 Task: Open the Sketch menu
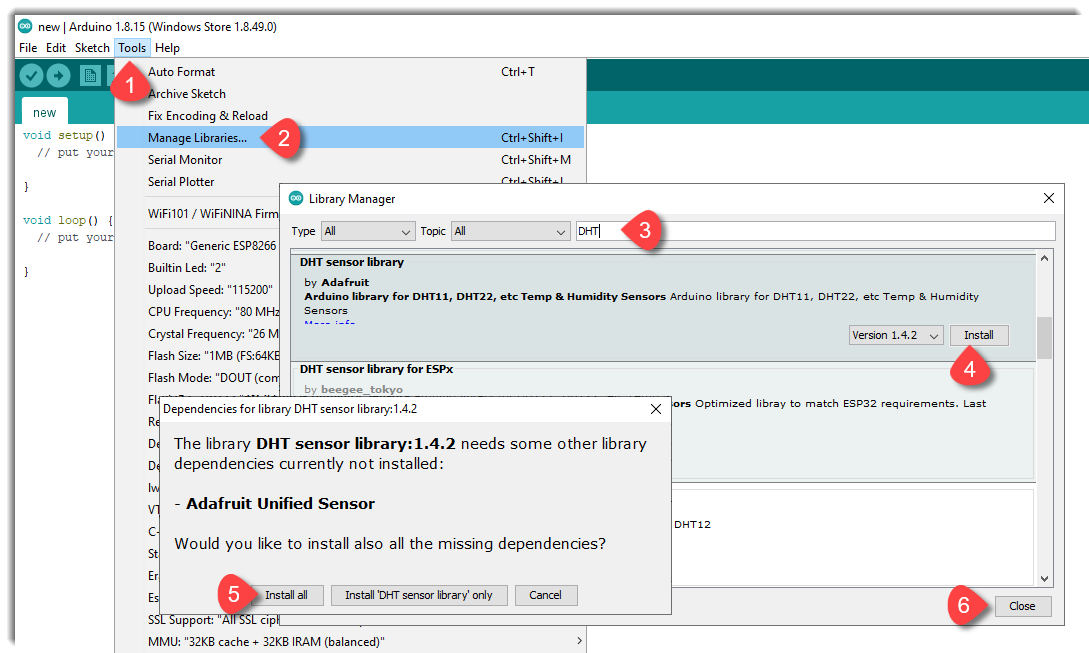92,48
